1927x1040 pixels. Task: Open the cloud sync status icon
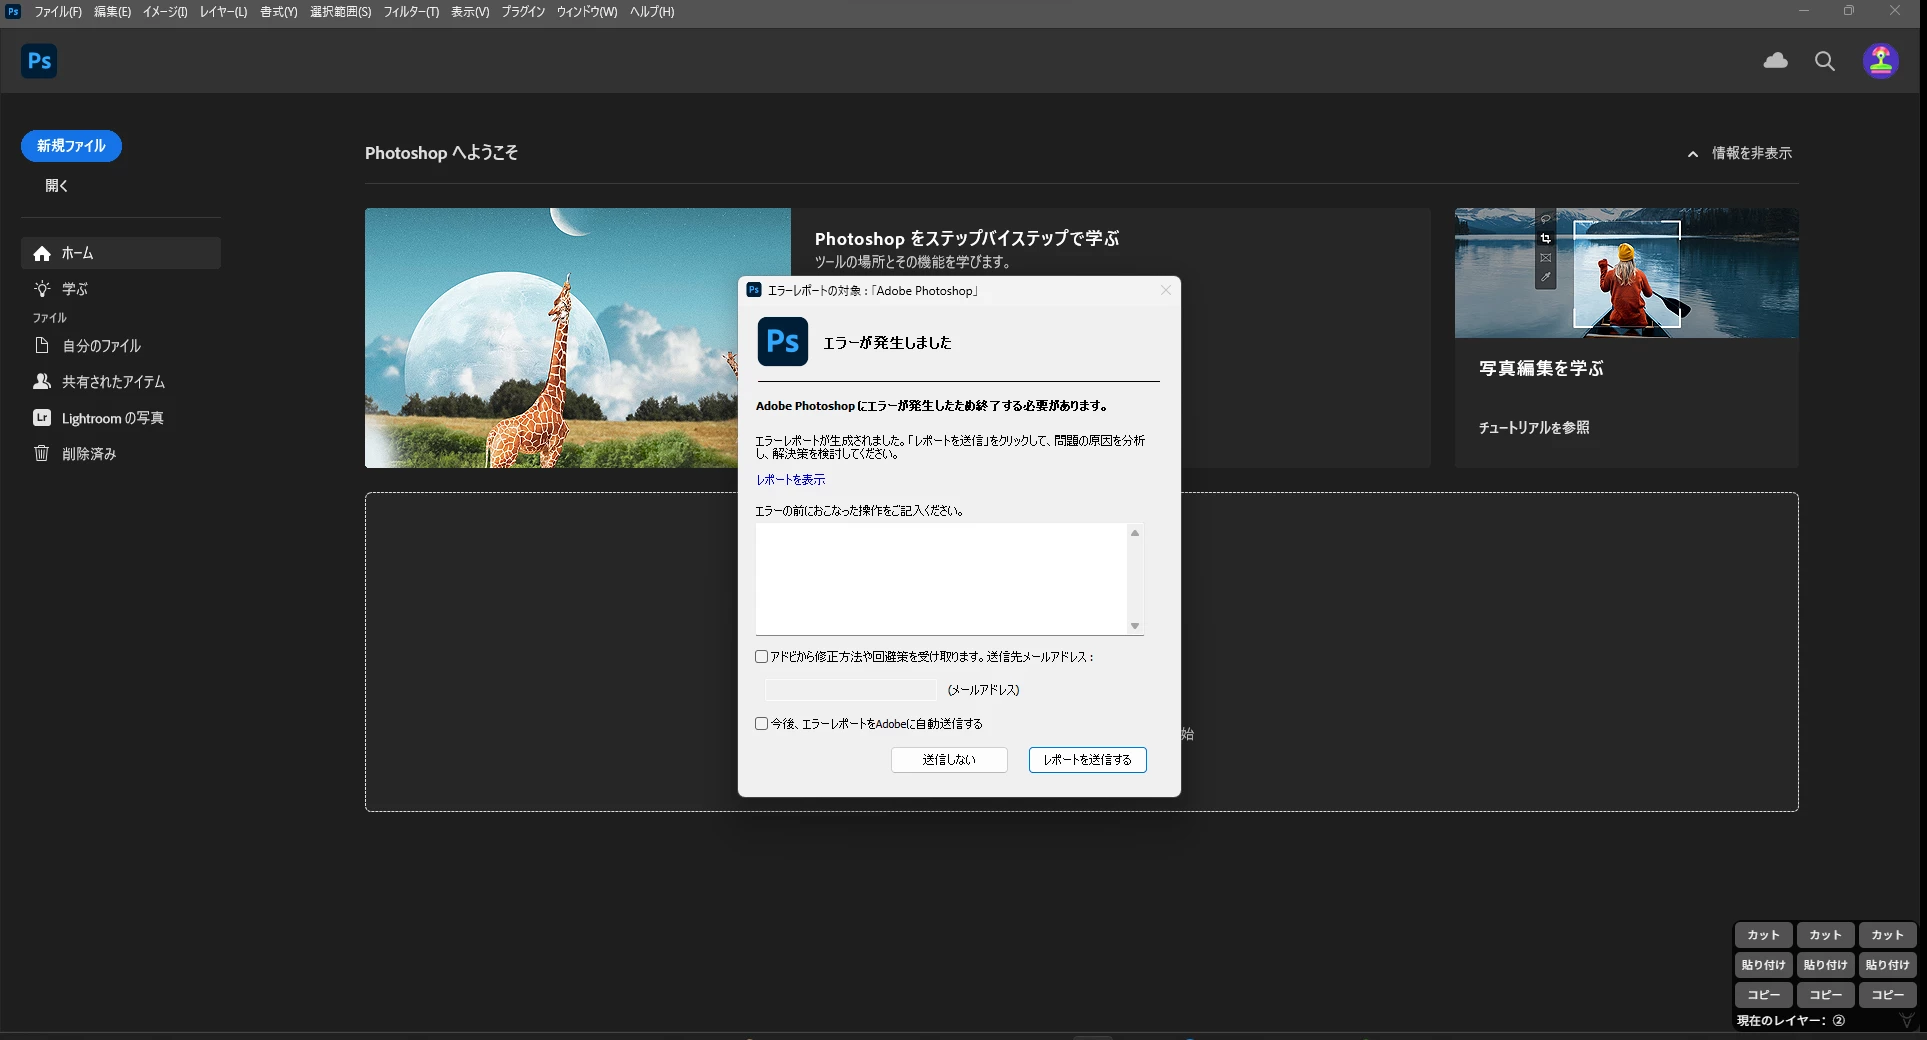coord(1776,61)
